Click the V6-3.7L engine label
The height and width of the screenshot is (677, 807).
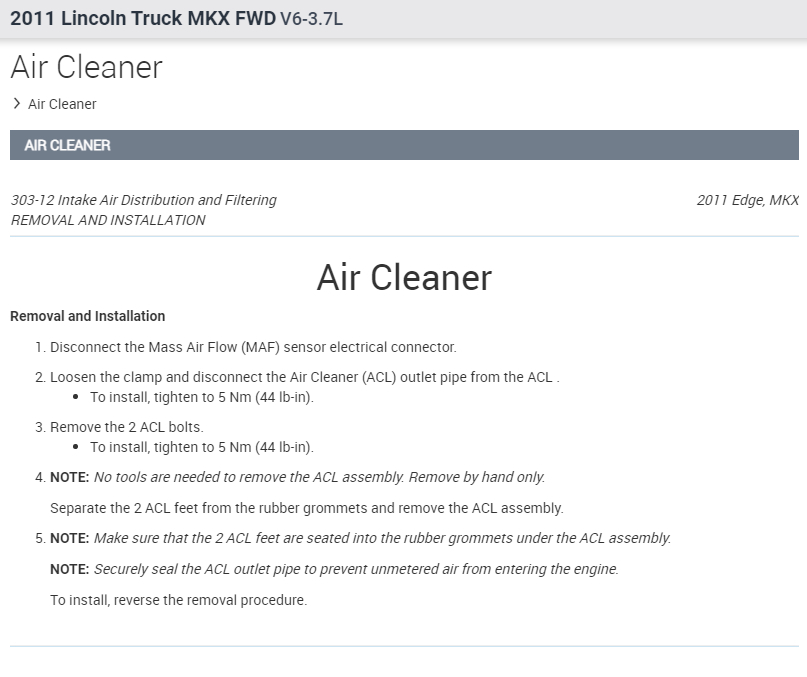[x=311, y=19]
